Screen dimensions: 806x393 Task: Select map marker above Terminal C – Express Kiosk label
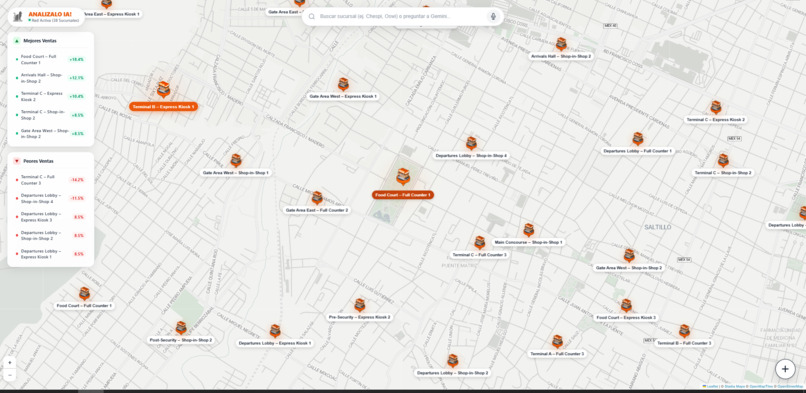[716, 107]
